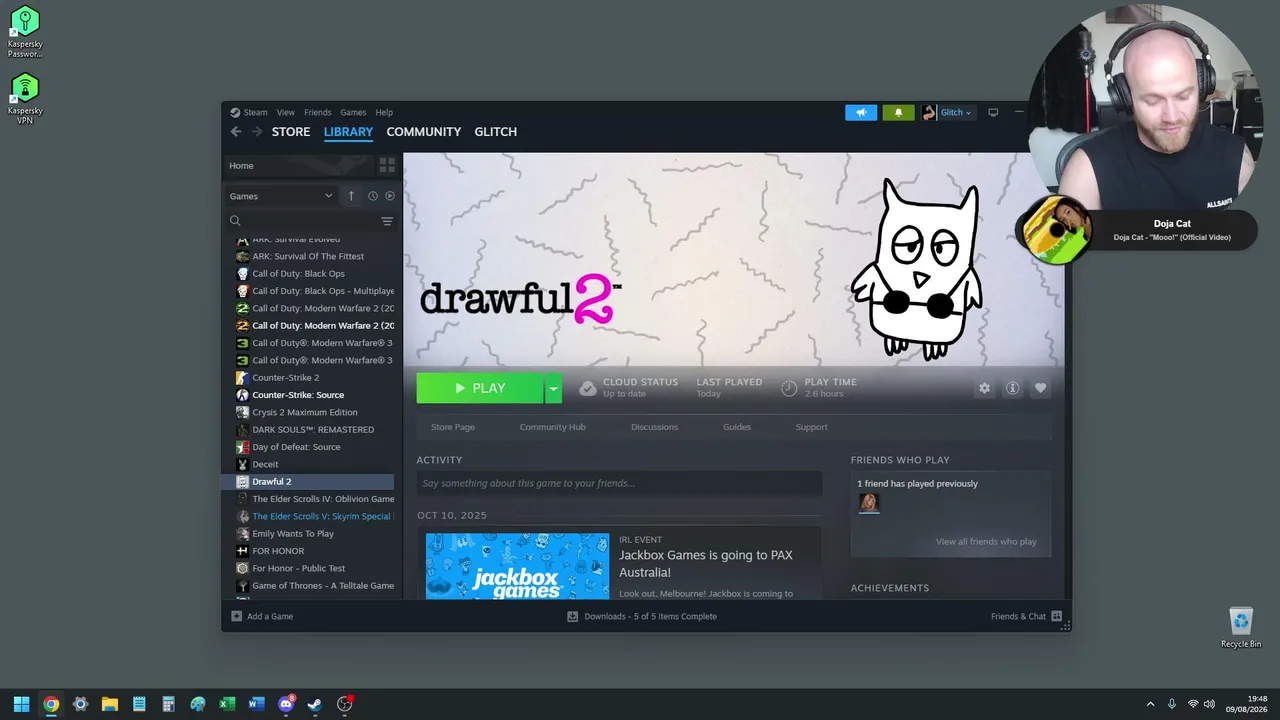Click View all friends who play

coord(986,542)
